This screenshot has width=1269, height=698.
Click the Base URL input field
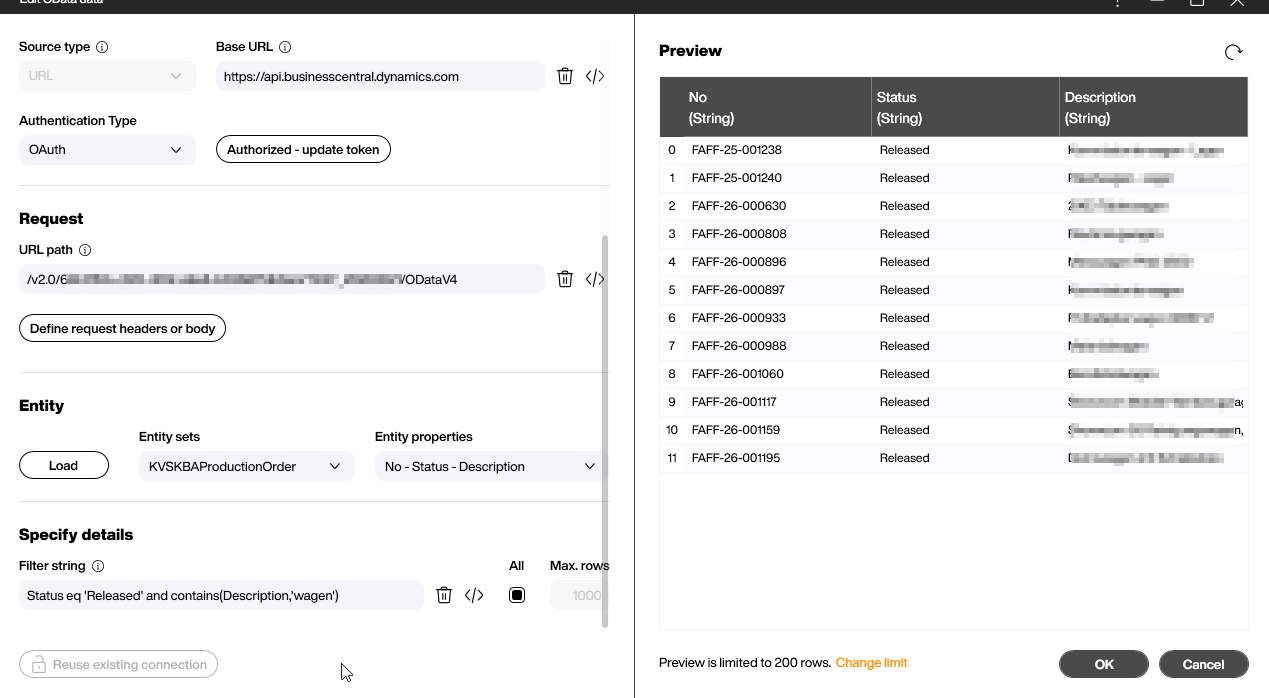pos(380,76)
